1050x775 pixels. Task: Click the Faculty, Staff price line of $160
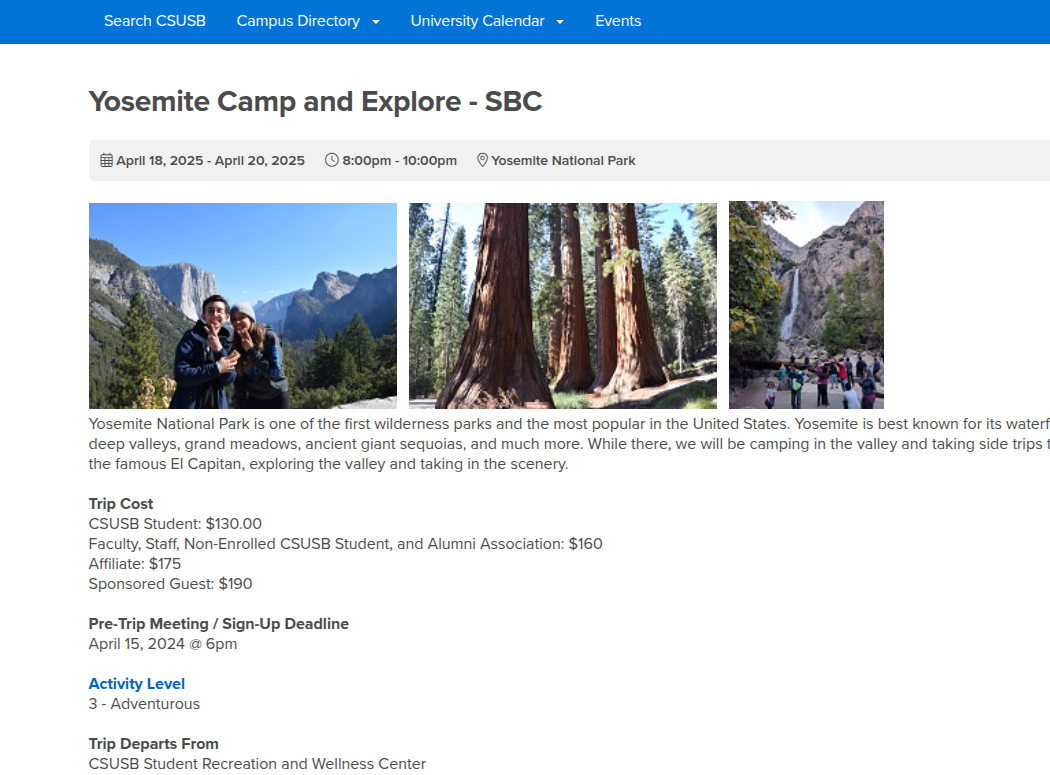pos(346,544)
